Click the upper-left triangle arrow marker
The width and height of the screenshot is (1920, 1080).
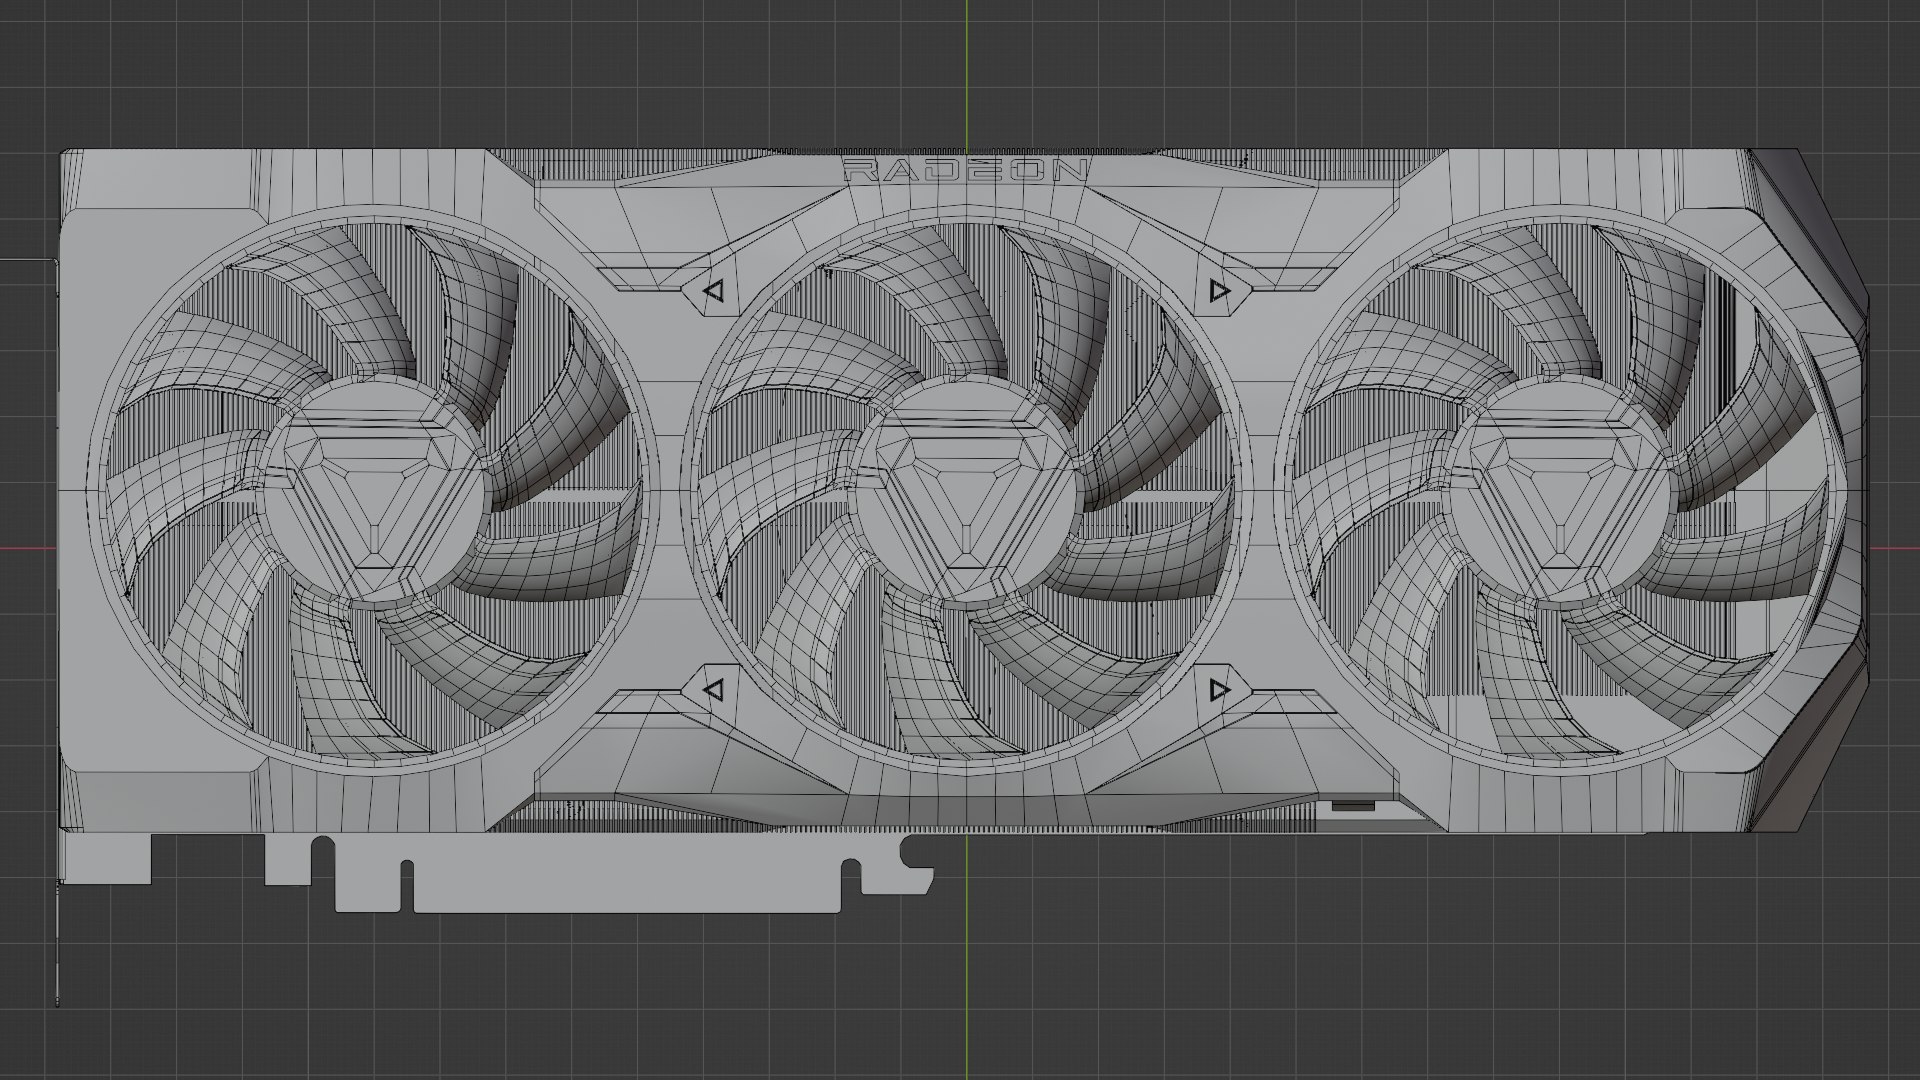[x=713, y=291]
